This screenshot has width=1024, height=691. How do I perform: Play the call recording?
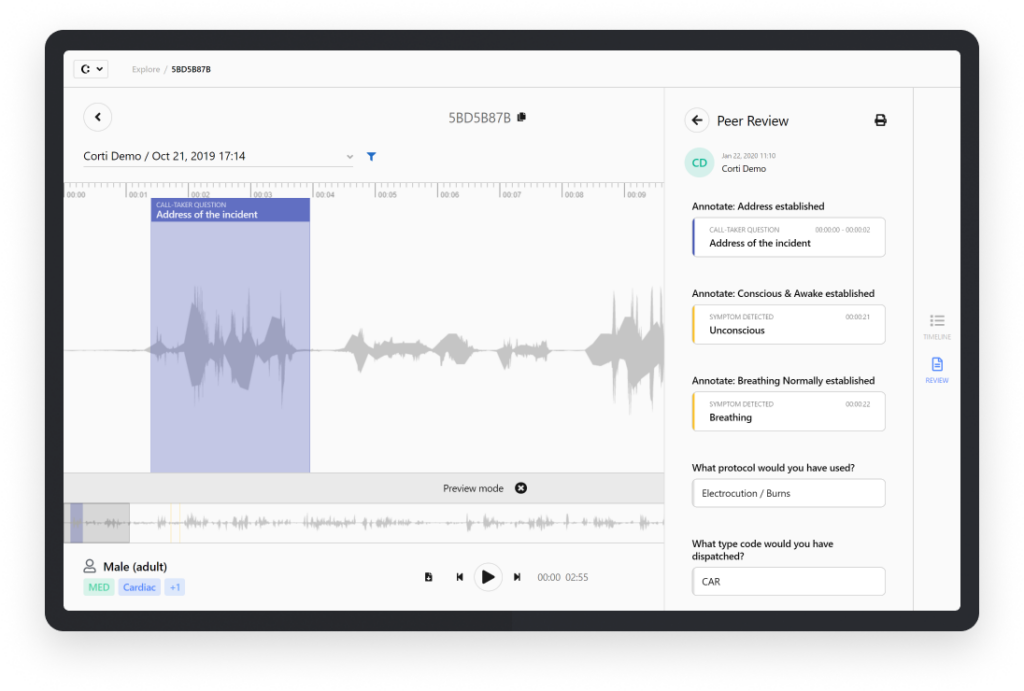pyautogui.click(x=488, y=577)
